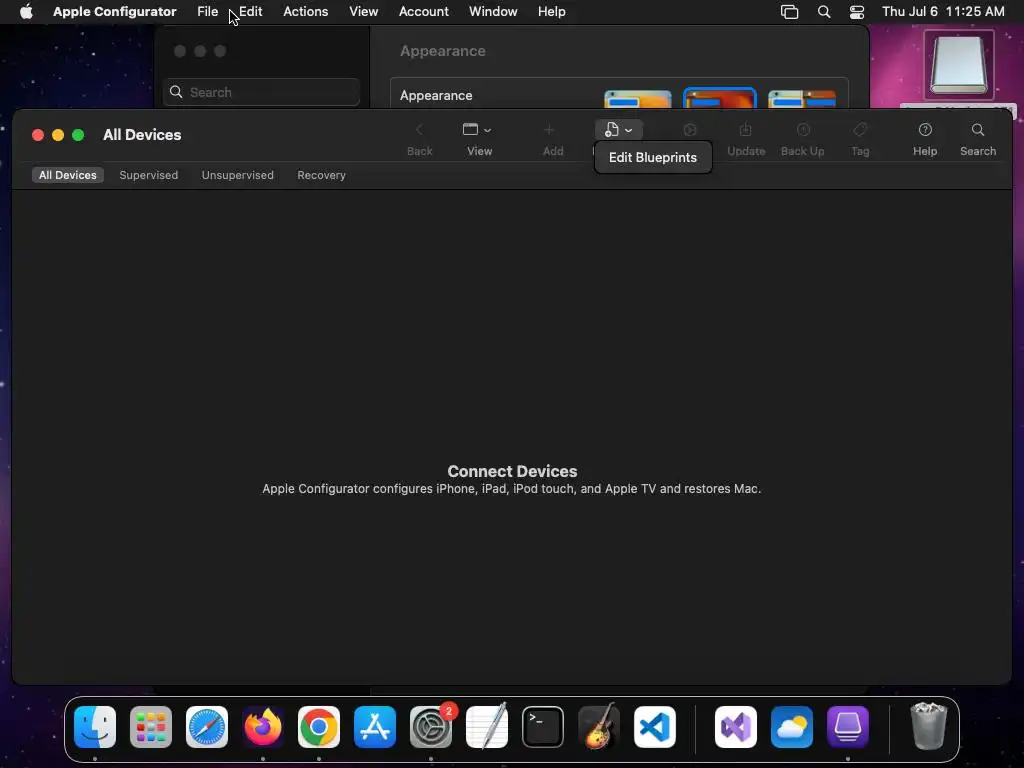Open Visual Studio from the Dock

pos(736,727)
